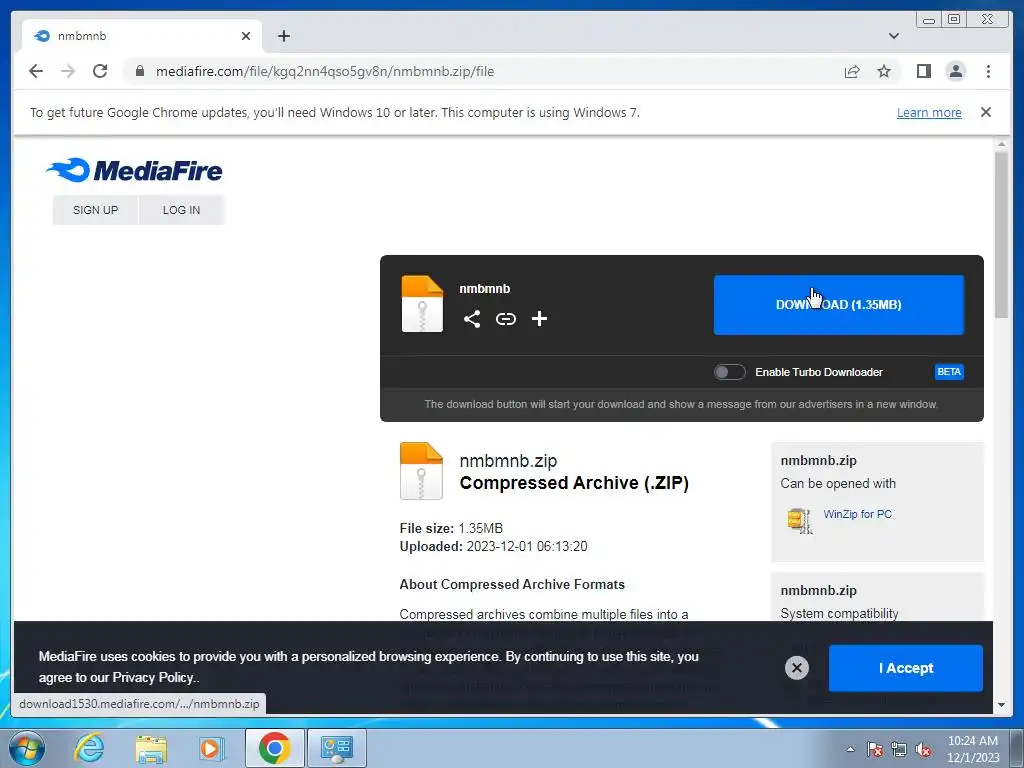Click the 'File size: 1.35MB' text
1024x768 pixels.
(x=451, y=528)
